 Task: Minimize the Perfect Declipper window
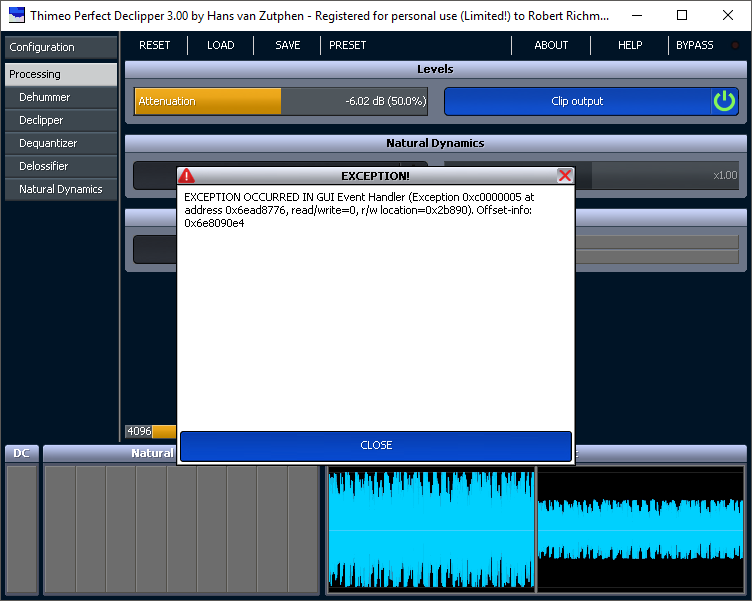coord(637,15)
